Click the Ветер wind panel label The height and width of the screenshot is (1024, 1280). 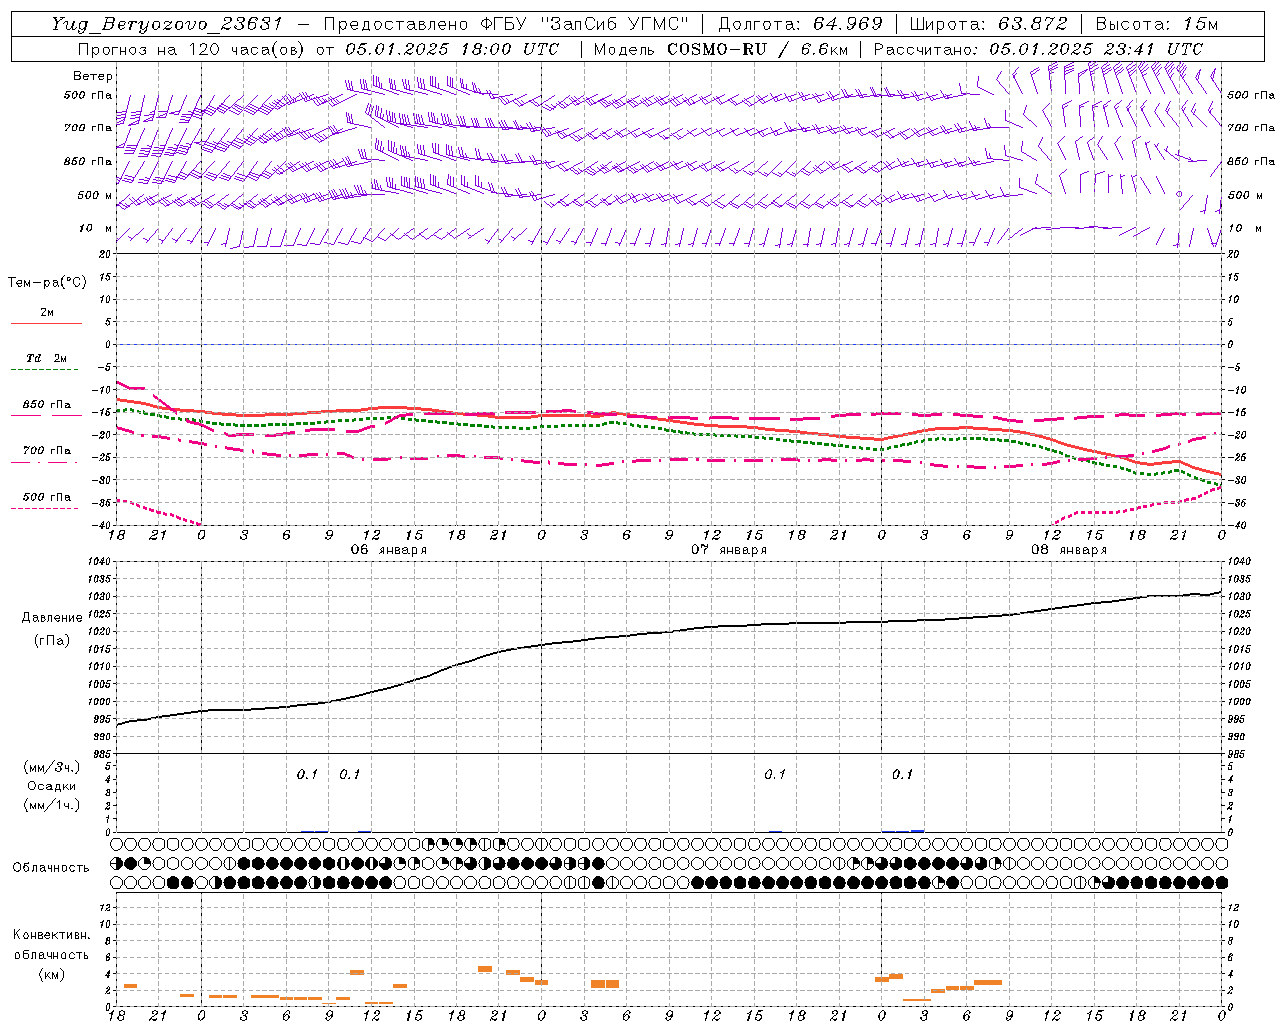93,76
